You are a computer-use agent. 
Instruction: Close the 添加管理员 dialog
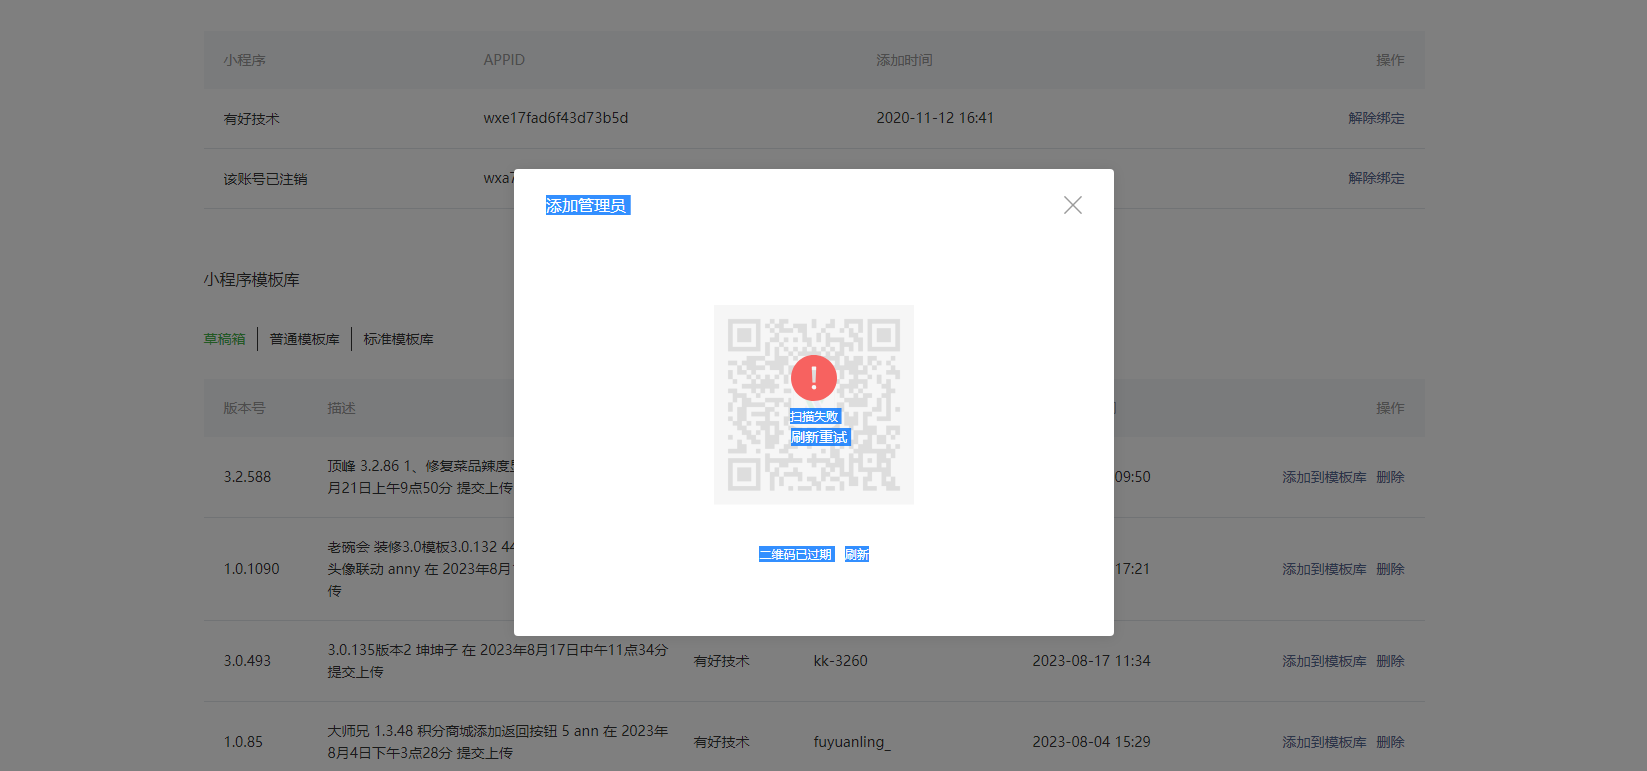pyautogui.click(x=1073, y=205)
